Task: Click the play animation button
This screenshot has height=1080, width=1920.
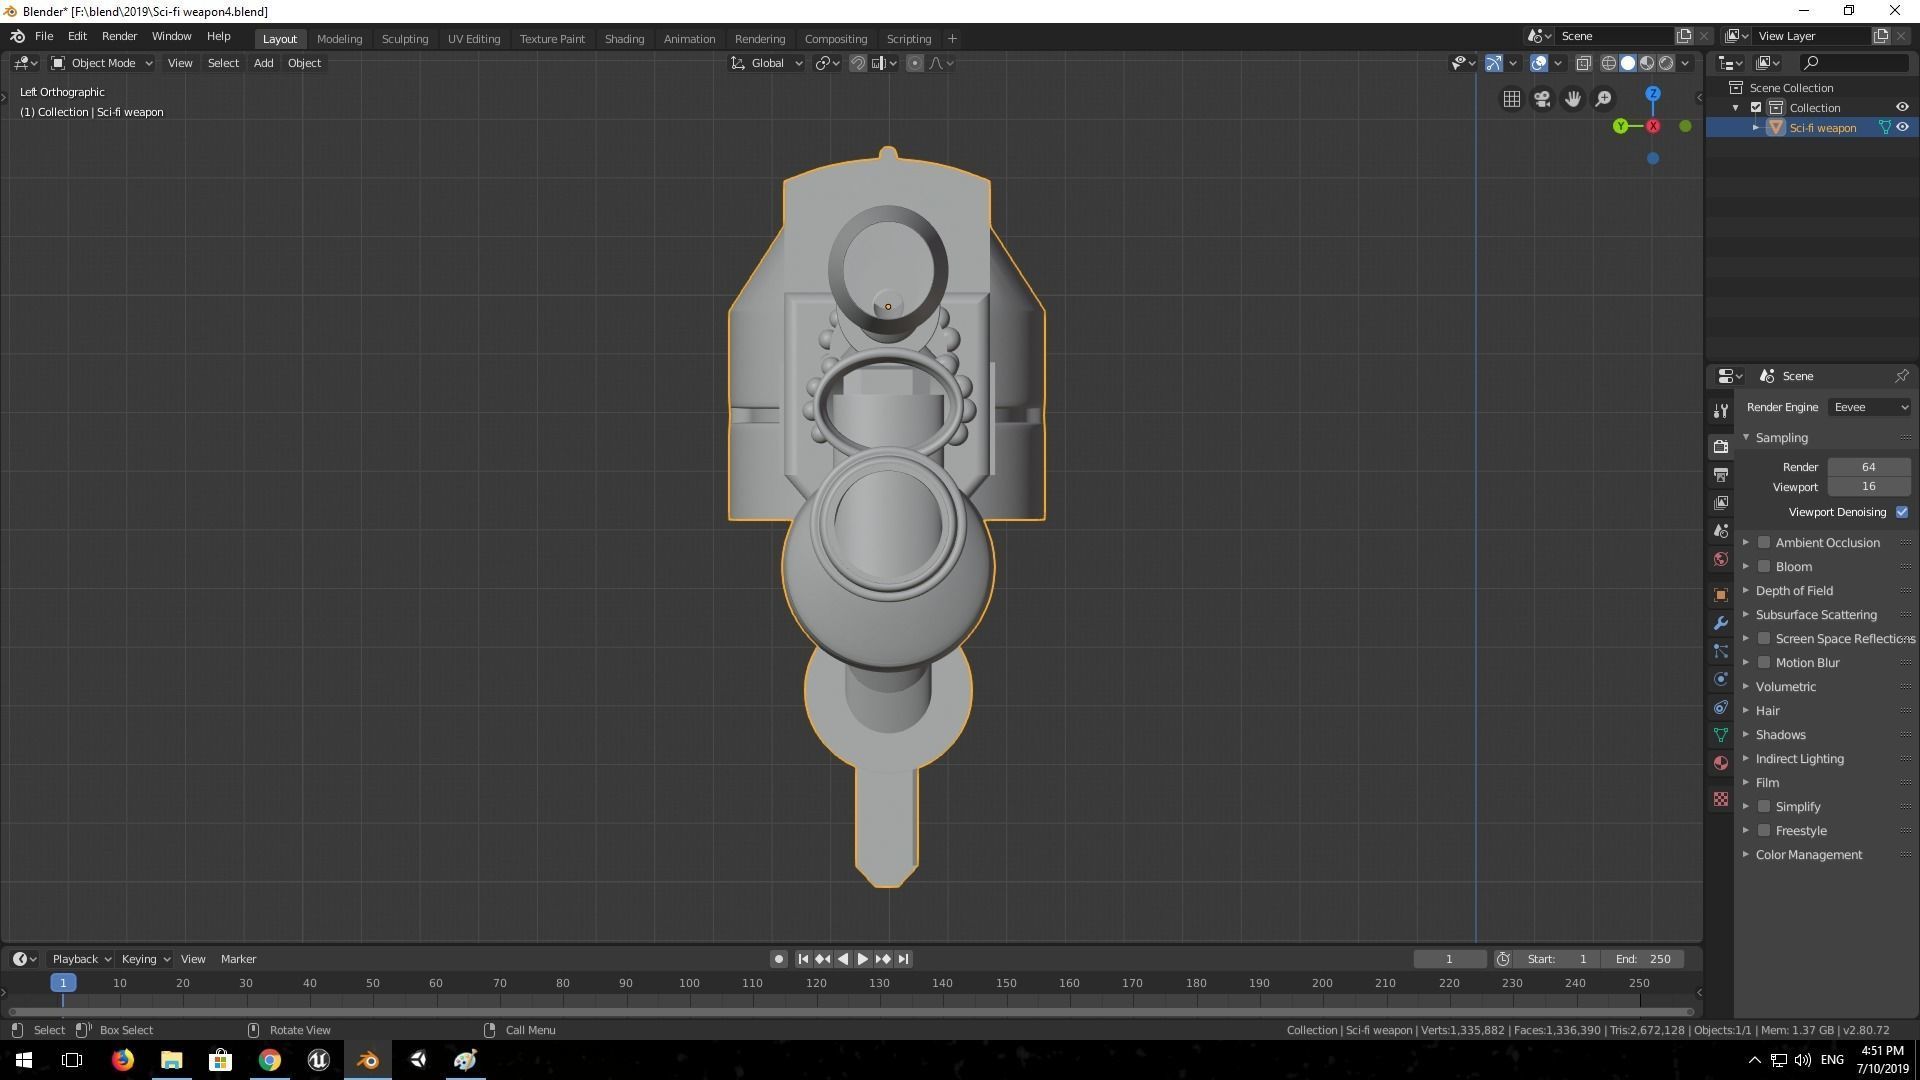Action: point(862,959)
